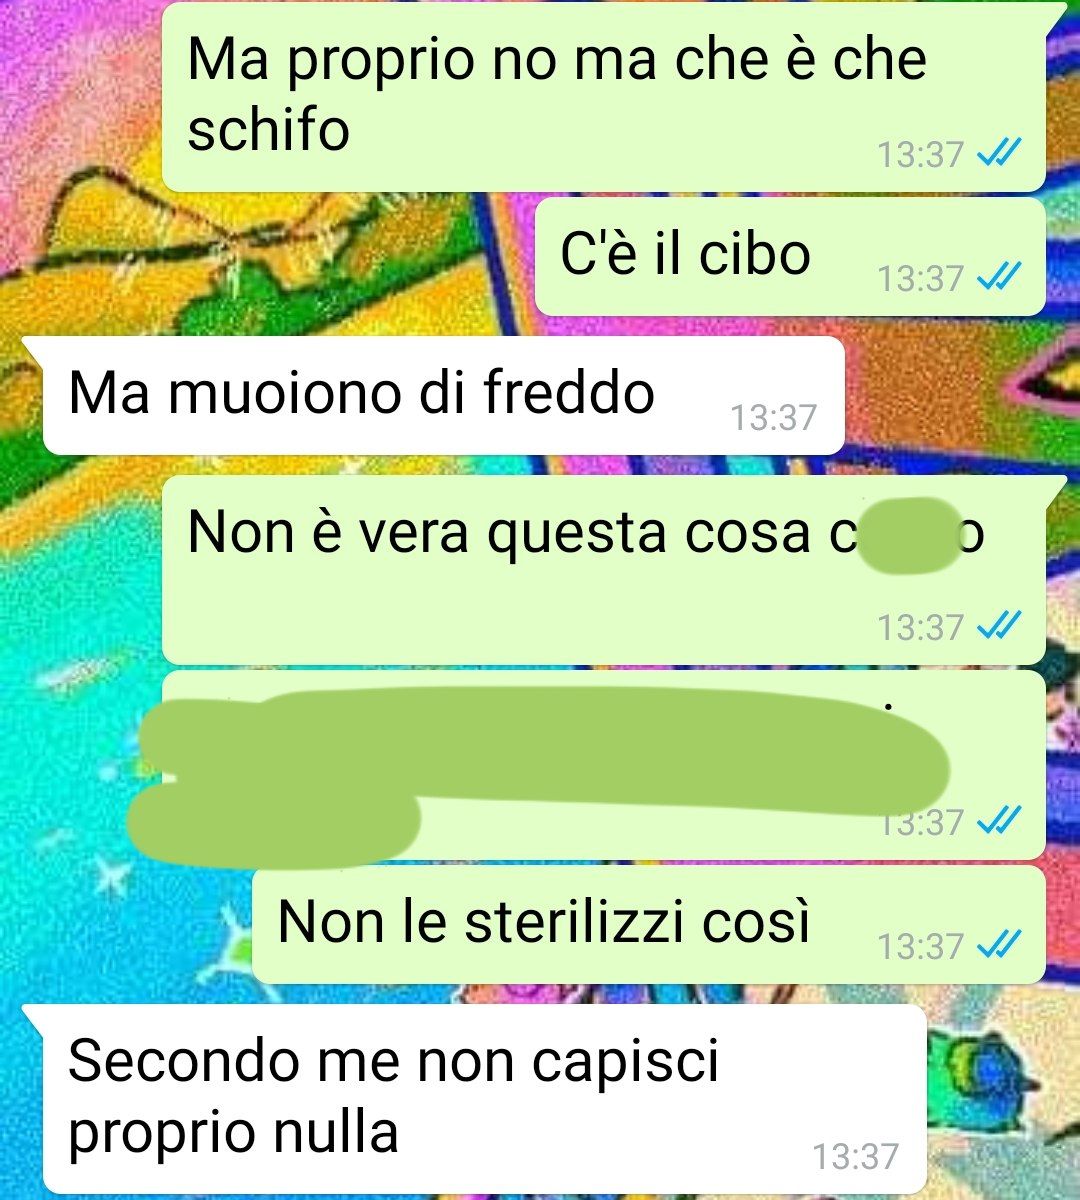Click read ticks on 'che schifo' message

tap(997, 154)
